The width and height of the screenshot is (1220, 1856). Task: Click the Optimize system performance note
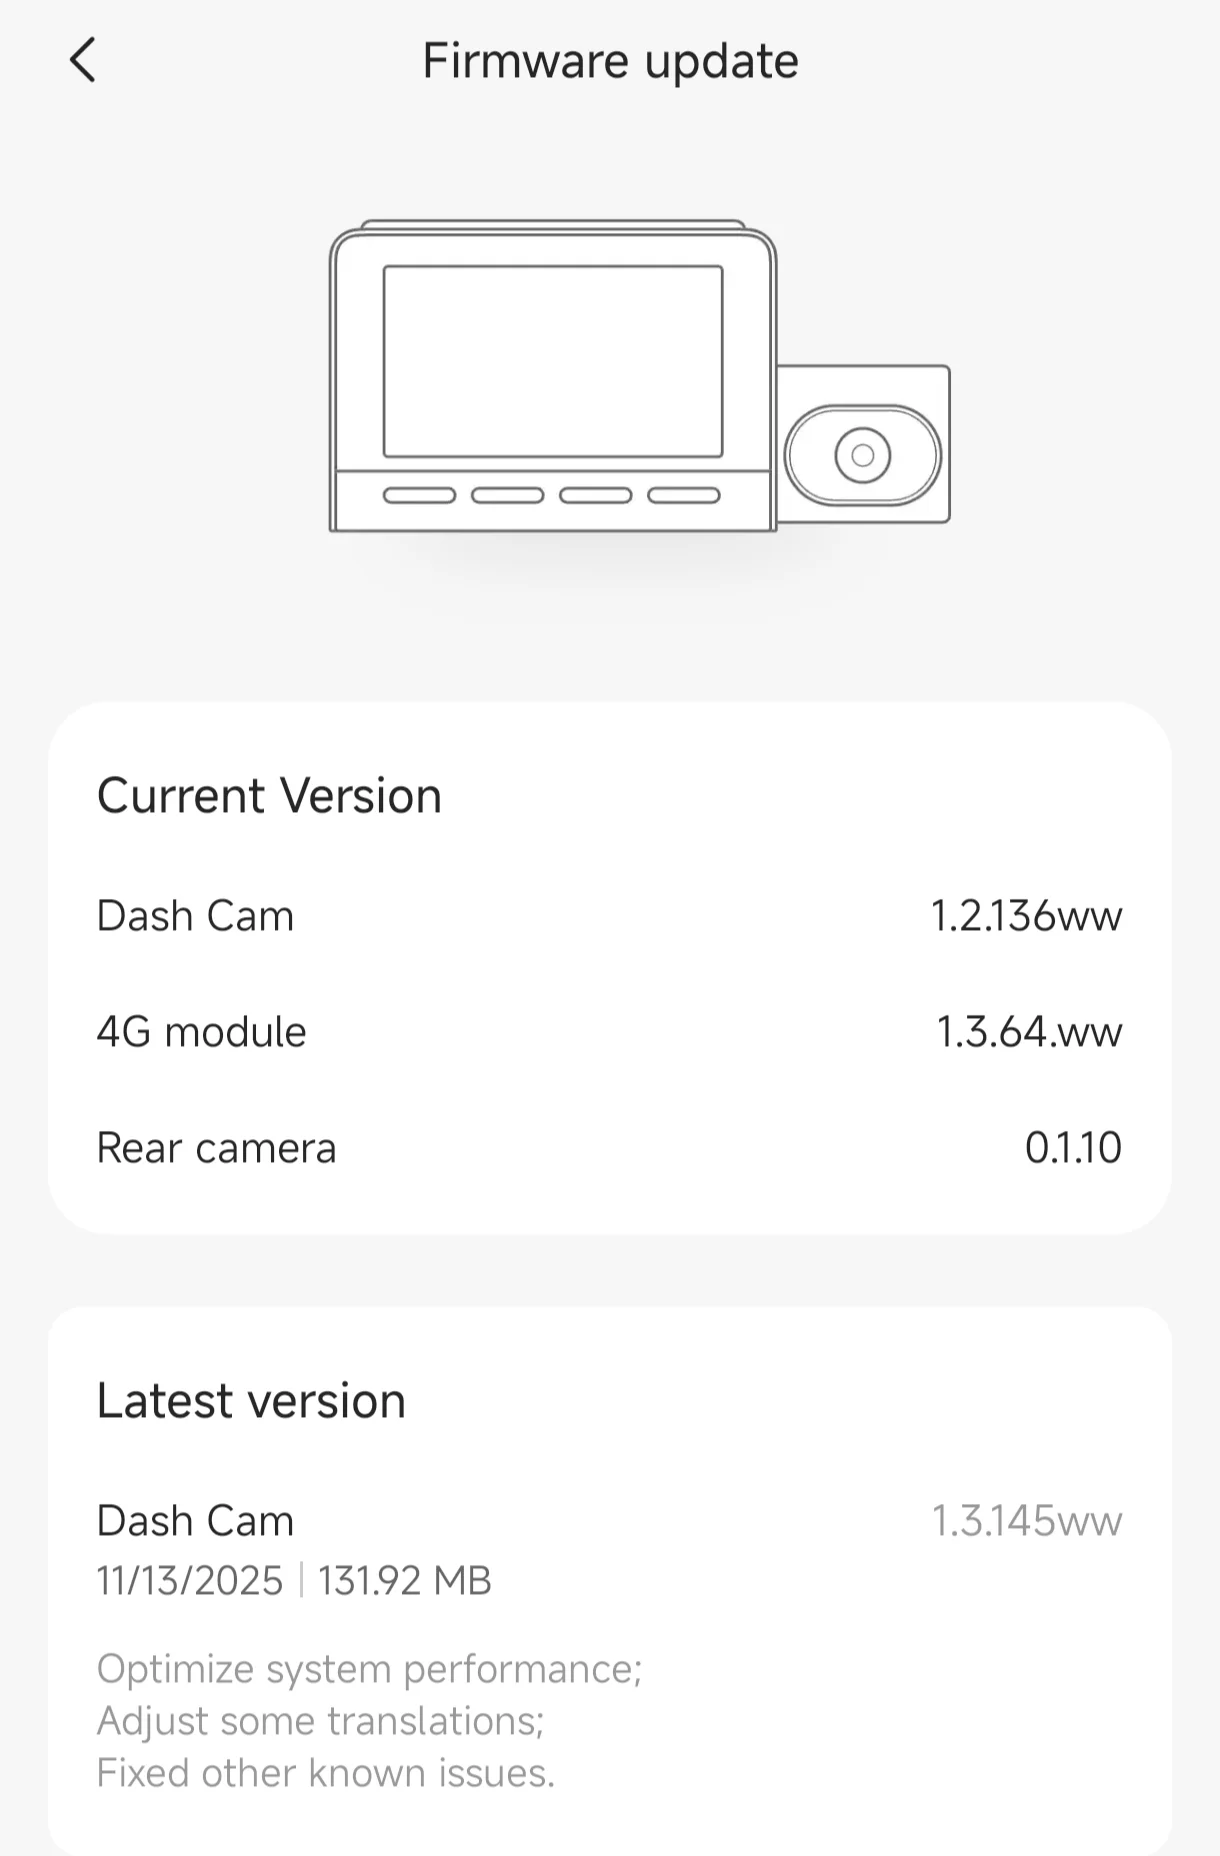(x=369, y=1669)
